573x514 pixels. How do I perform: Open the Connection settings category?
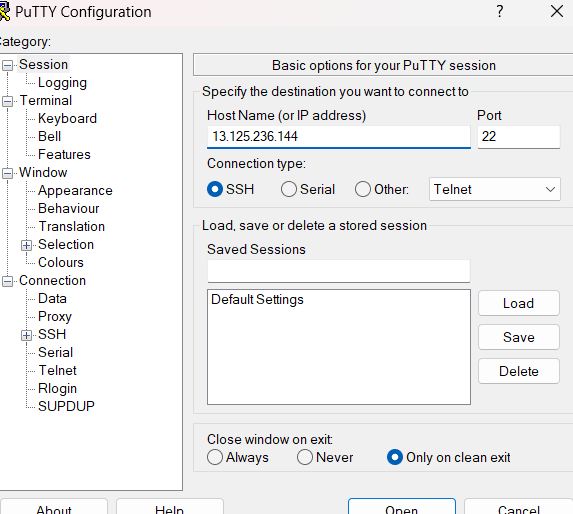(53, 280)
